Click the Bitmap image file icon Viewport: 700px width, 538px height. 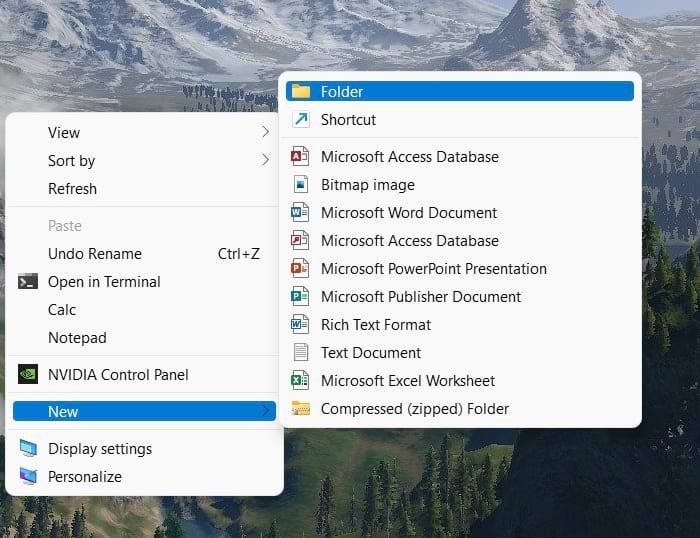click(x=300, y=185)
